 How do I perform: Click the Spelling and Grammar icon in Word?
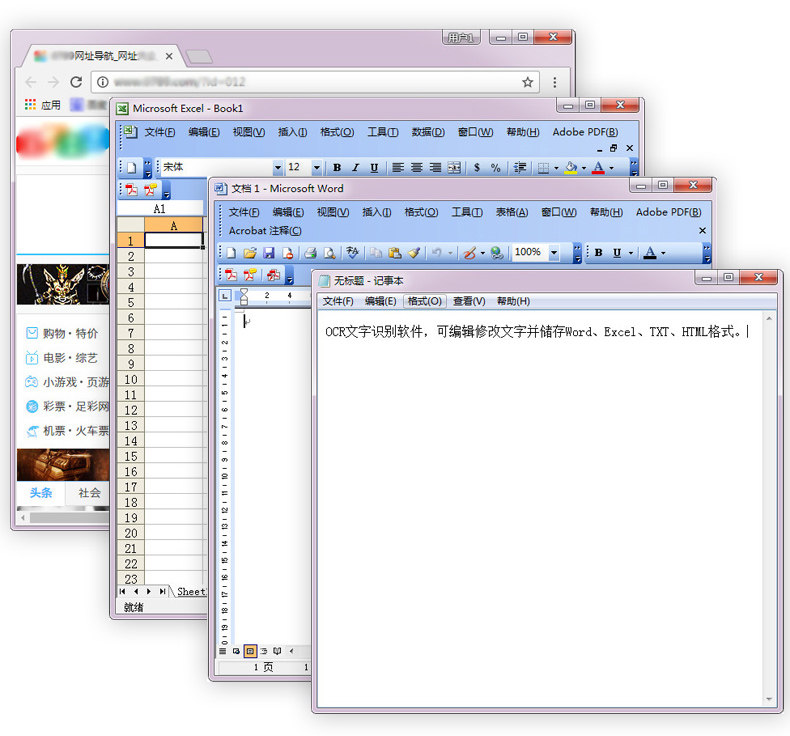tap(352, 252)
